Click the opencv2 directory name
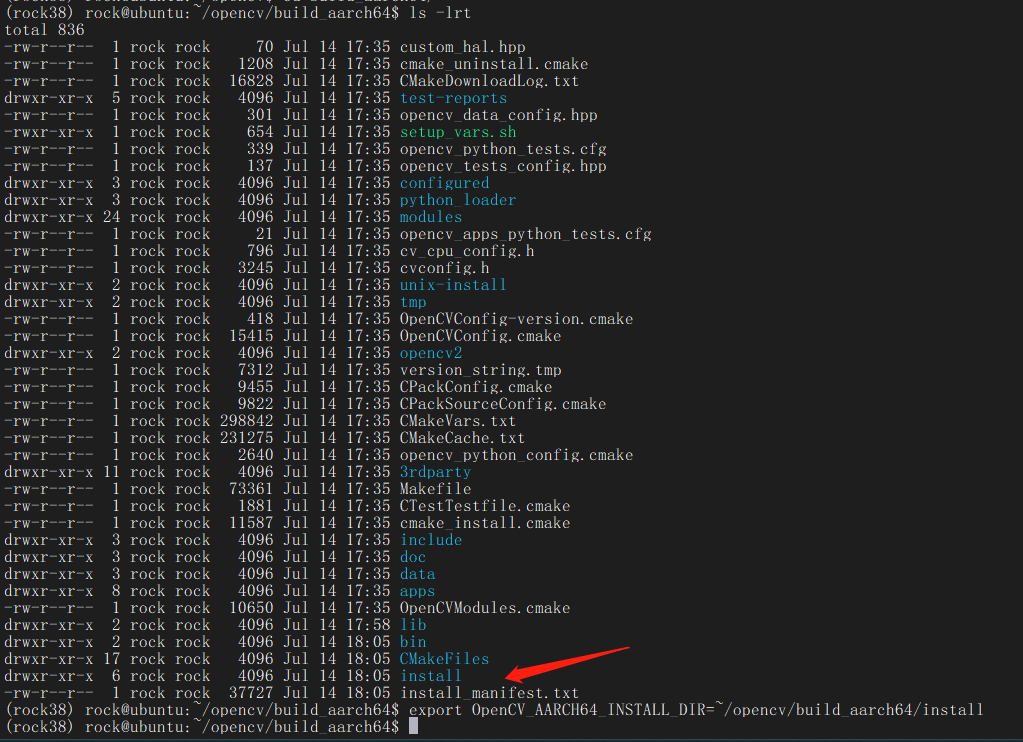This screenshot has height=742, width=1023. pyautogui.click(x=431, y=352)
